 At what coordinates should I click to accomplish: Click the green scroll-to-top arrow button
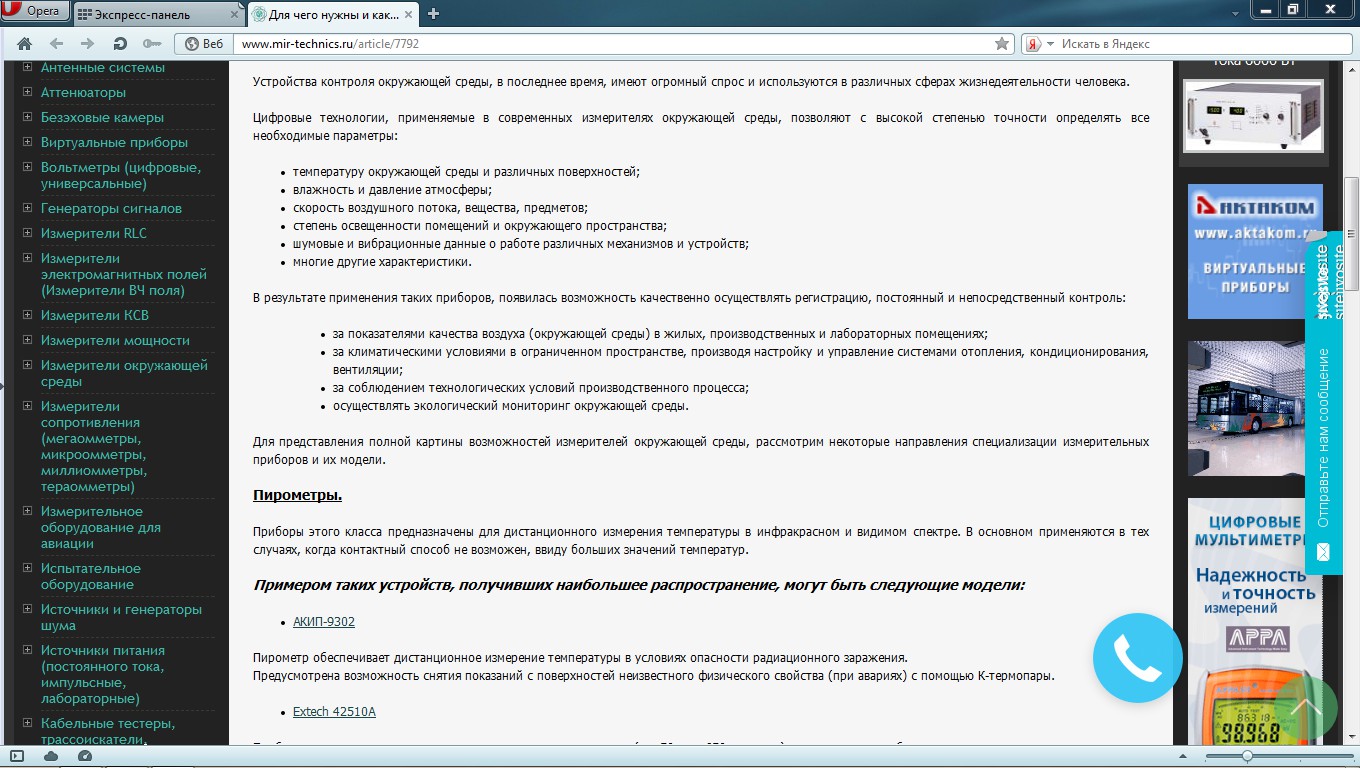point(1305,707)
